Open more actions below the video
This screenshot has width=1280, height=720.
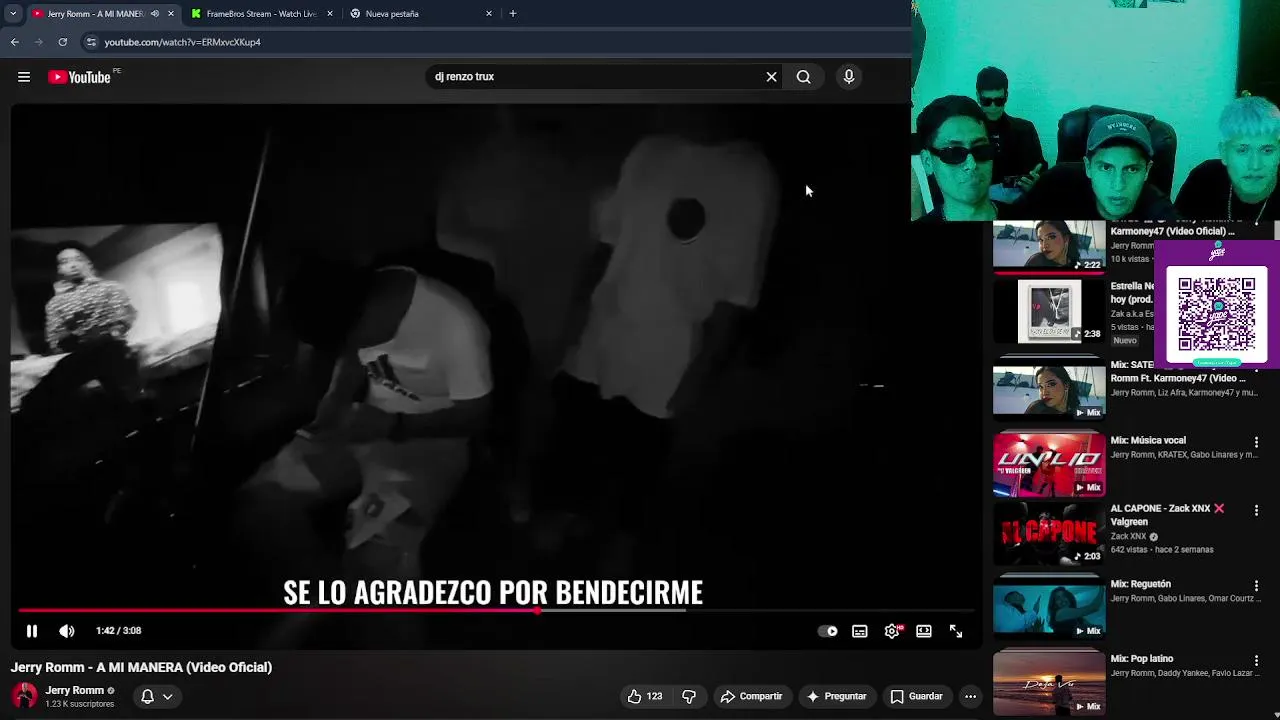click(x=970, y=696)
